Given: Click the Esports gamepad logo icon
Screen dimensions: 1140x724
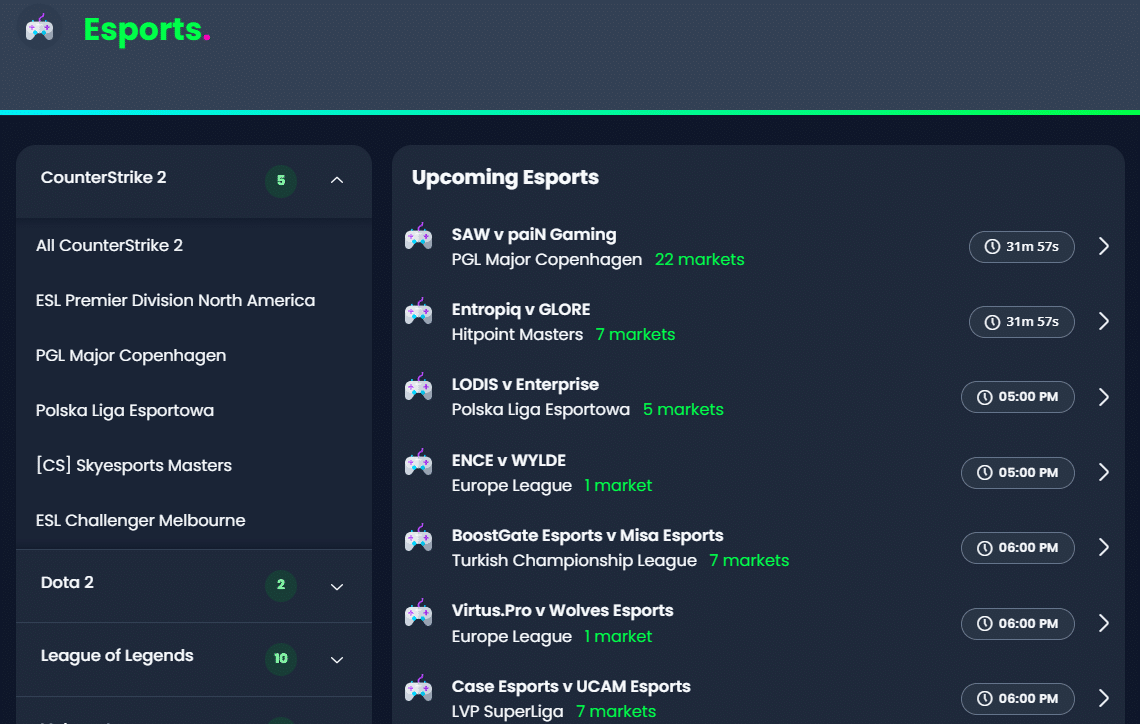Looking at the screenshot, I should [x=38, y=28].
